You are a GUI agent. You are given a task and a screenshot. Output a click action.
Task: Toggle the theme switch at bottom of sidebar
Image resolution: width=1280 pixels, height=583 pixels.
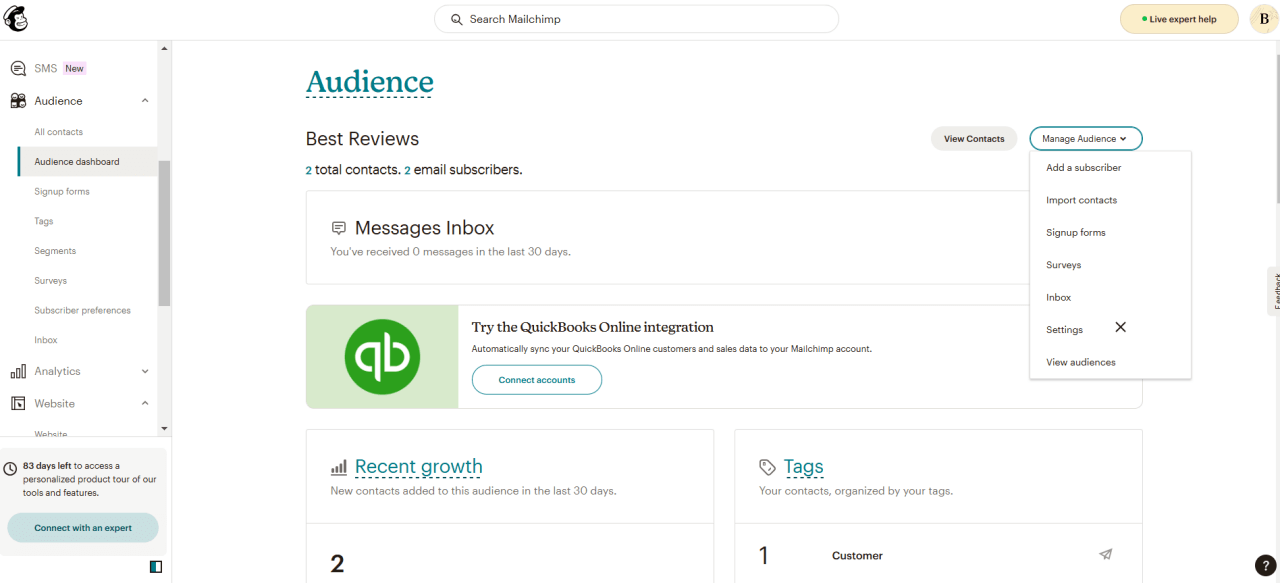(x=155, y=566)
